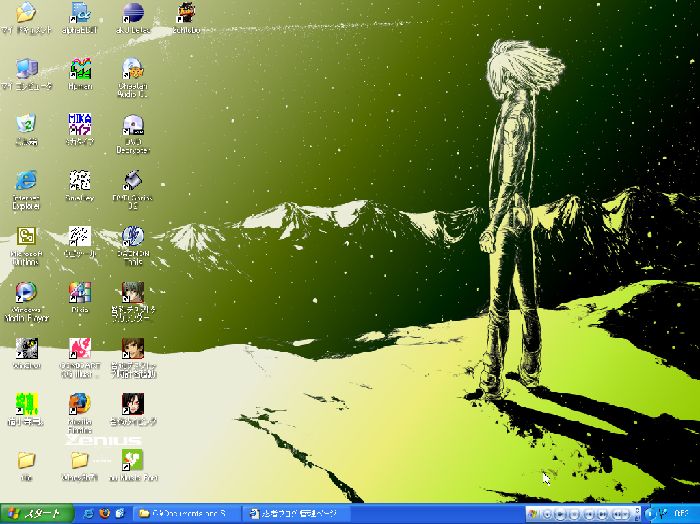Select the paint bucket shortcut icon
Viewport: 700px width, 524px height.
point(133,180)
